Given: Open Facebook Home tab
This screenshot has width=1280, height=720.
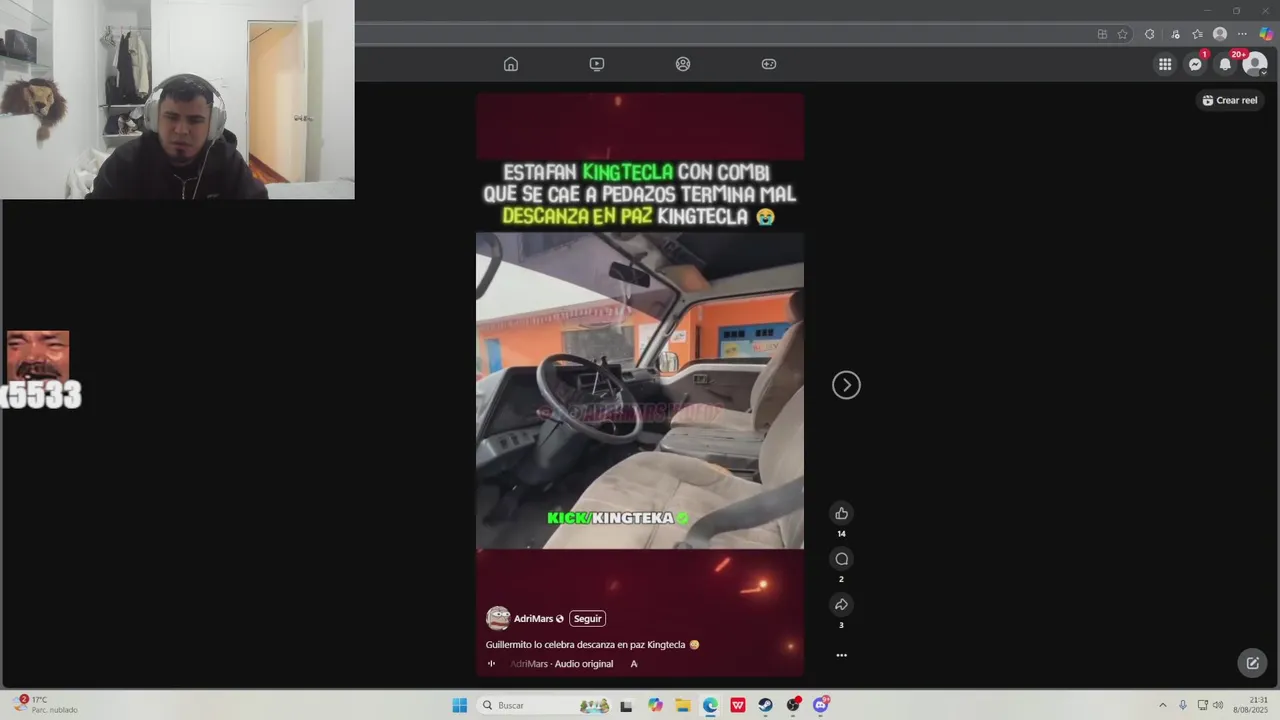Looking at the screenshot, I should tap(511, 64).
